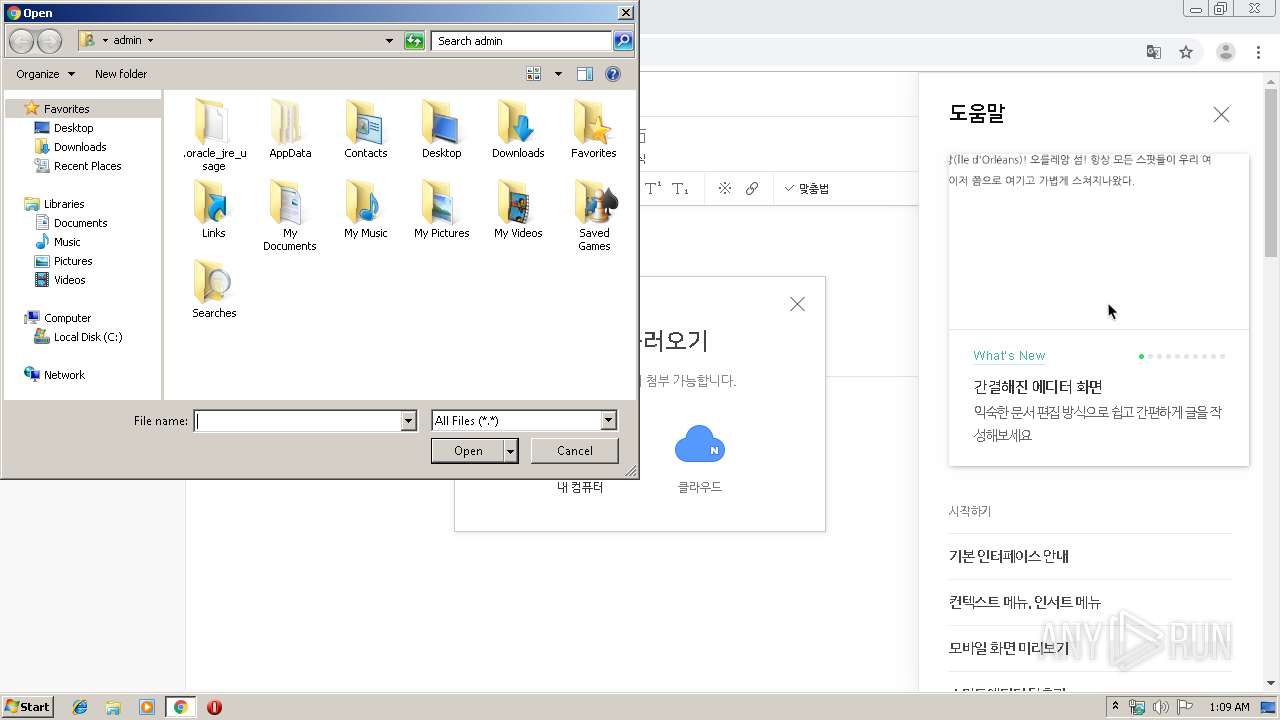1280x720 pixels.
Task: Select the Desktop folder in file list
Action: 441,130
